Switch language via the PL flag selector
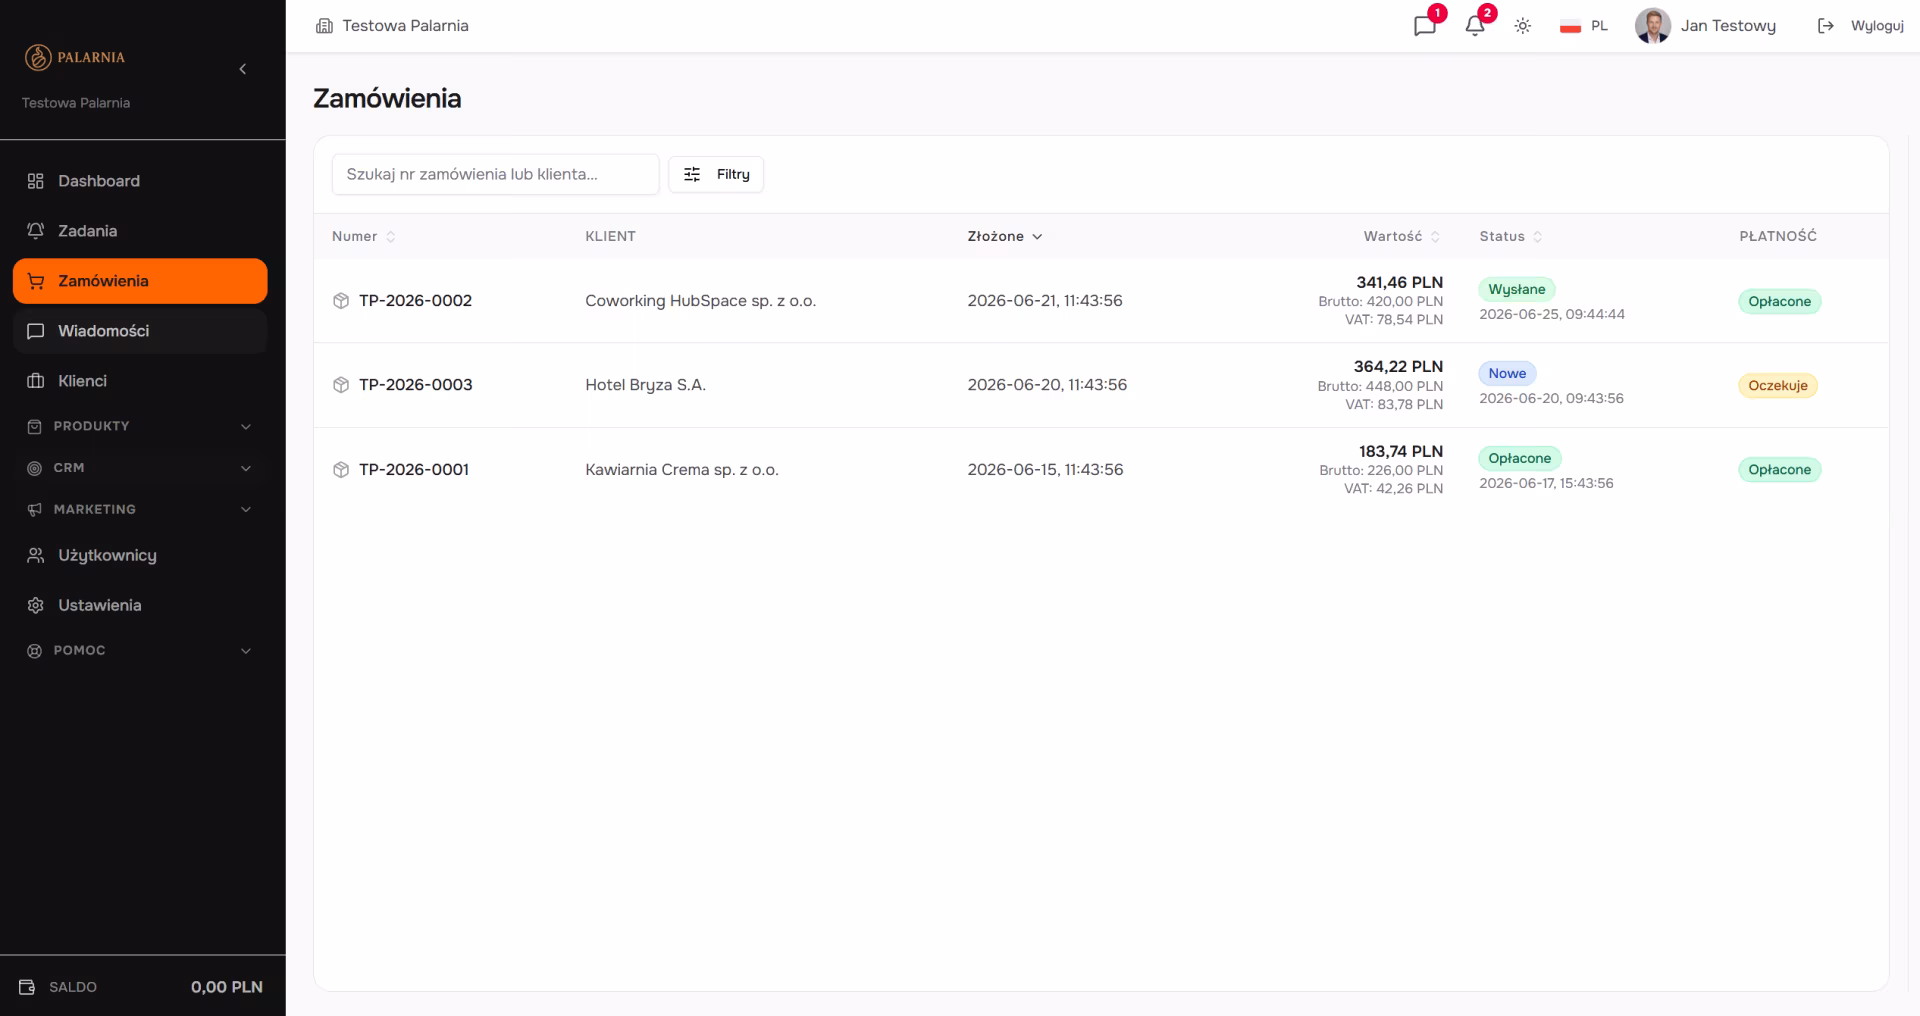This screenshot has height=1016, width=1920. click(x=1584, y=26)
